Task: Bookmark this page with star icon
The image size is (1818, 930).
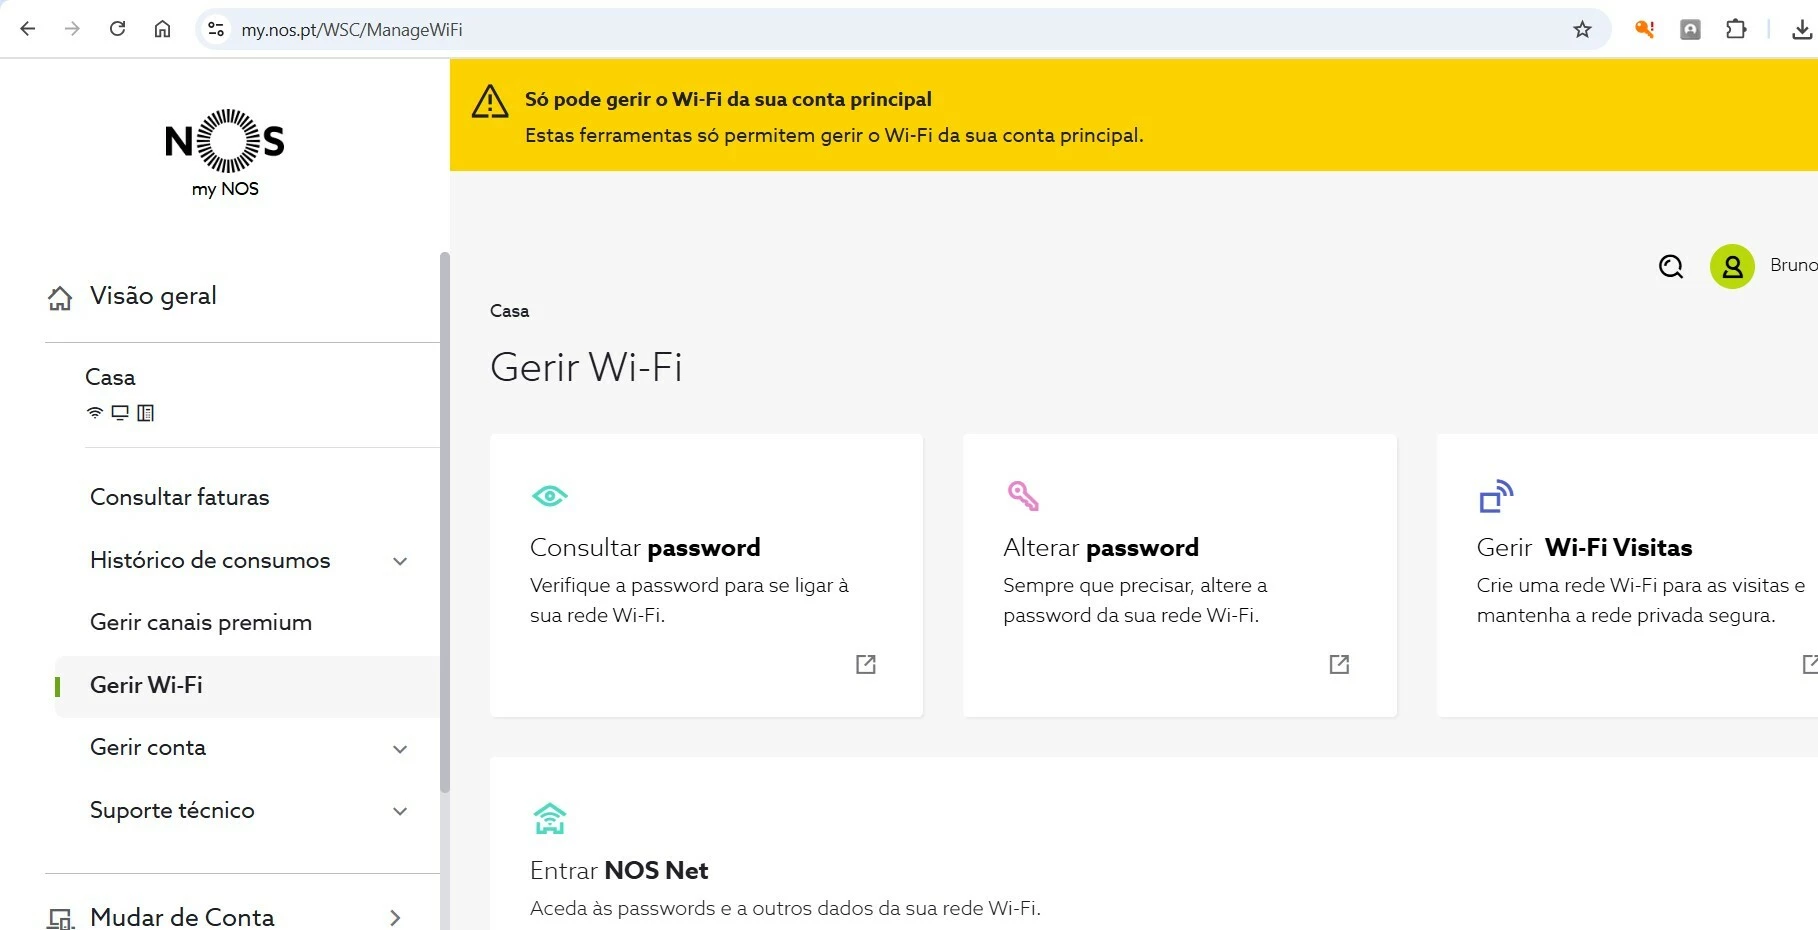Action: pos(1582,30)
